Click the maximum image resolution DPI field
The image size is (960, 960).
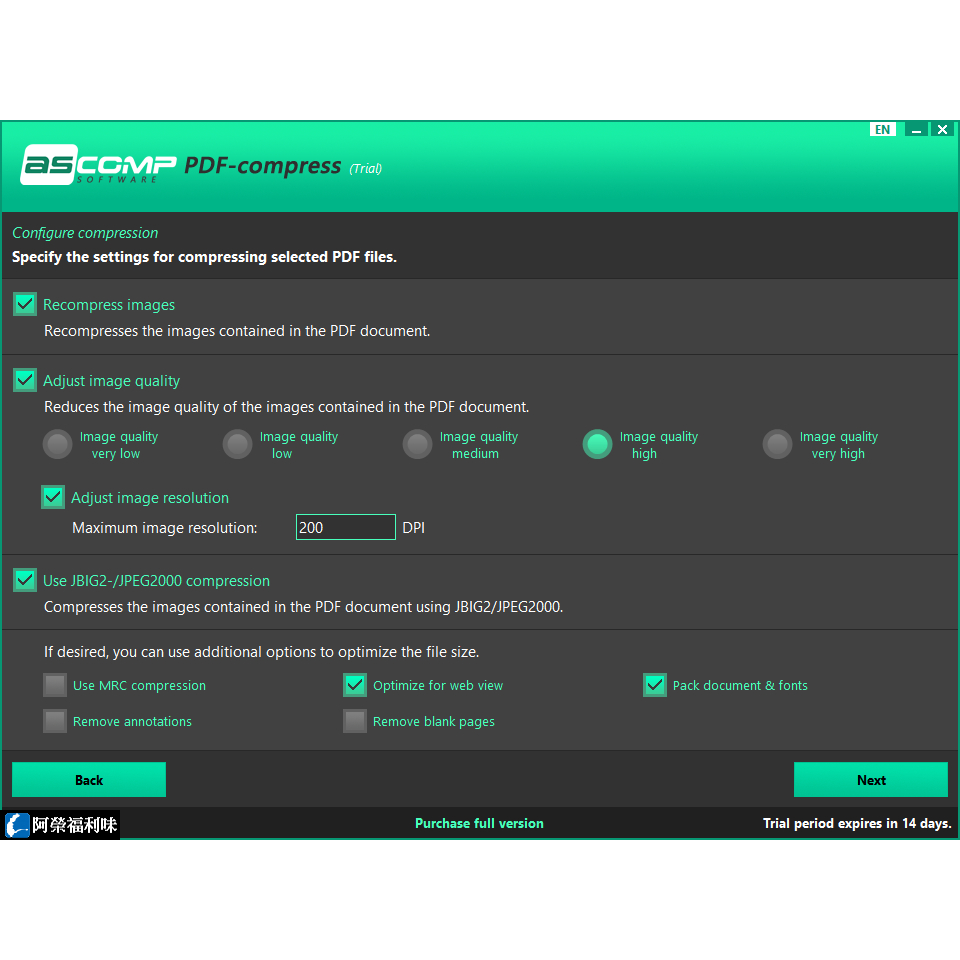coord(346,527)
